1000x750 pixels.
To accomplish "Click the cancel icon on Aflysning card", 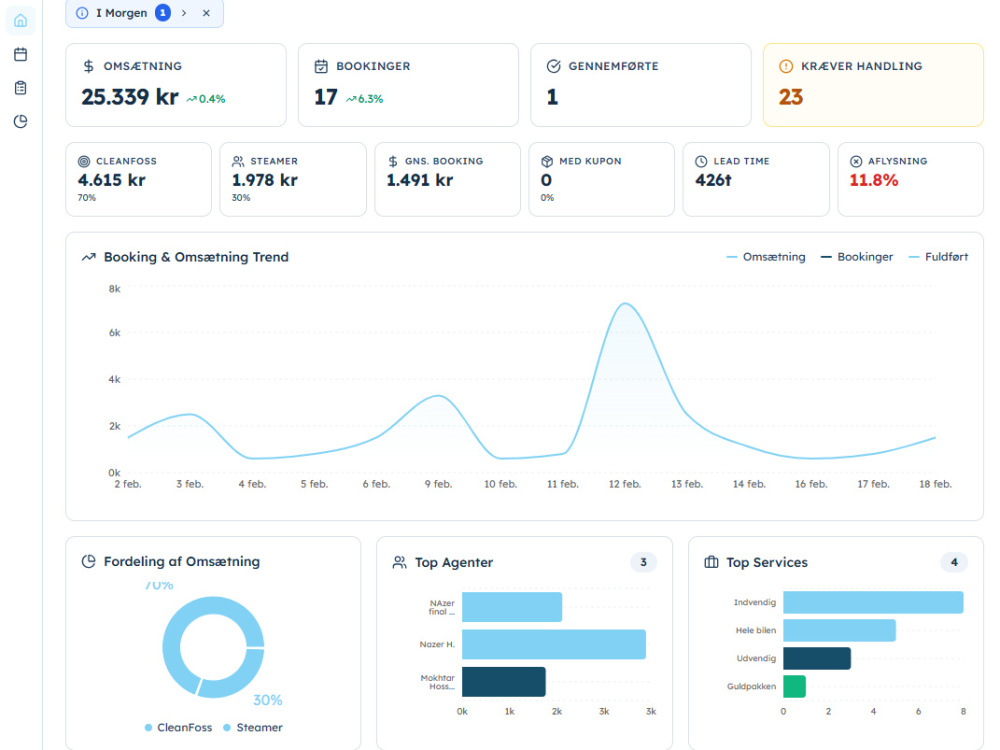I will 856,161.
